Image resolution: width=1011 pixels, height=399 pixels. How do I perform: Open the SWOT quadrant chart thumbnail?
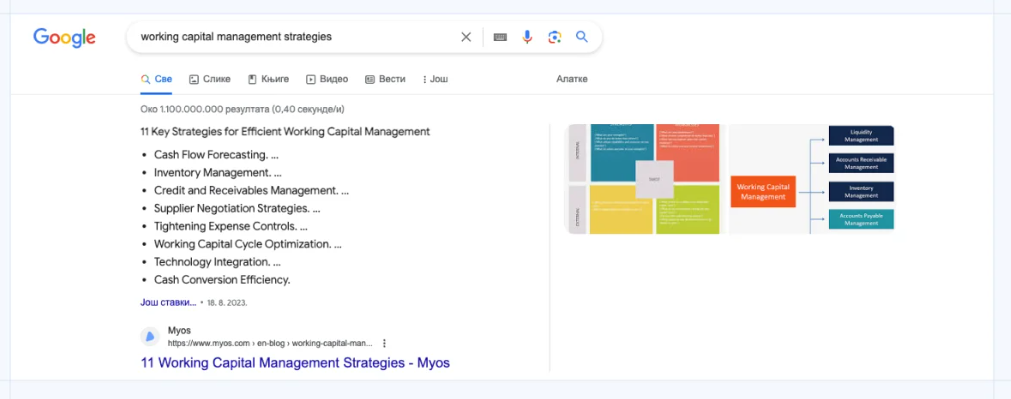pyautogui.click(x=645, y=179)
